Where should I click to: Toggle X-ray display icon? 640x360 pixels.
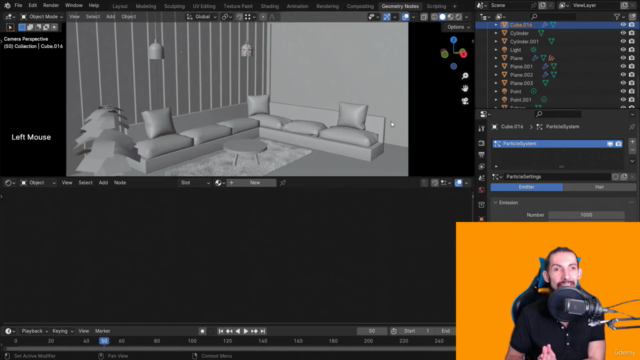click(x=424, y=17)
